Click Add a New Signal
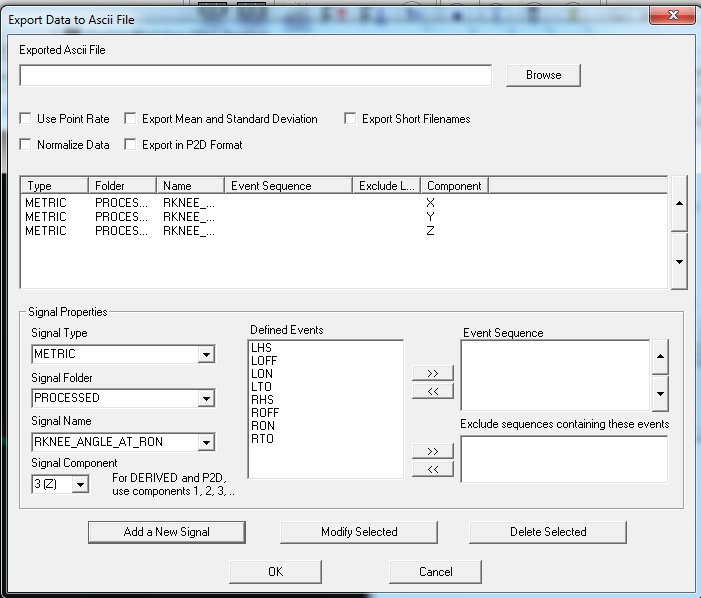The image size is (701, 598). tap(166, 532)
